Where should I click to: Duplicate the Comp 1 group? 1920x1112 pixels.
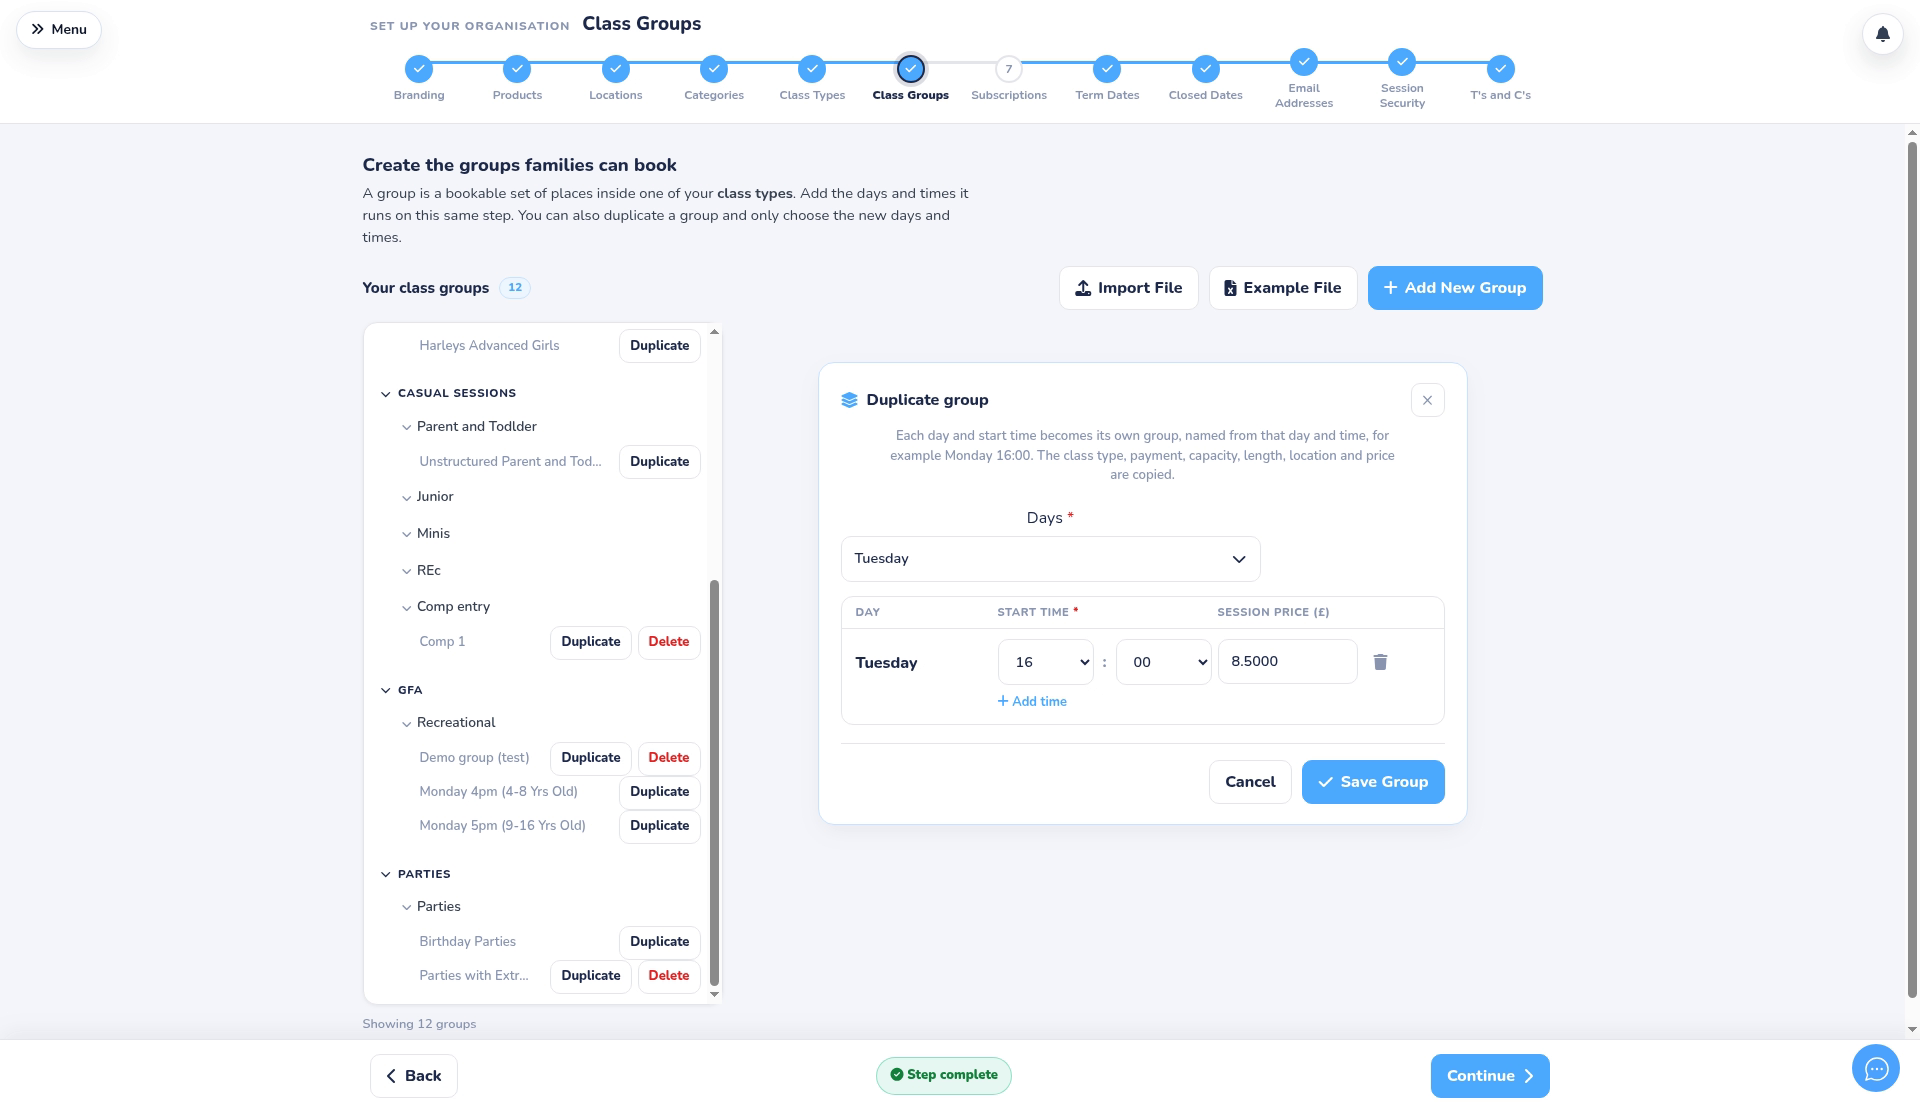(590, 642)
